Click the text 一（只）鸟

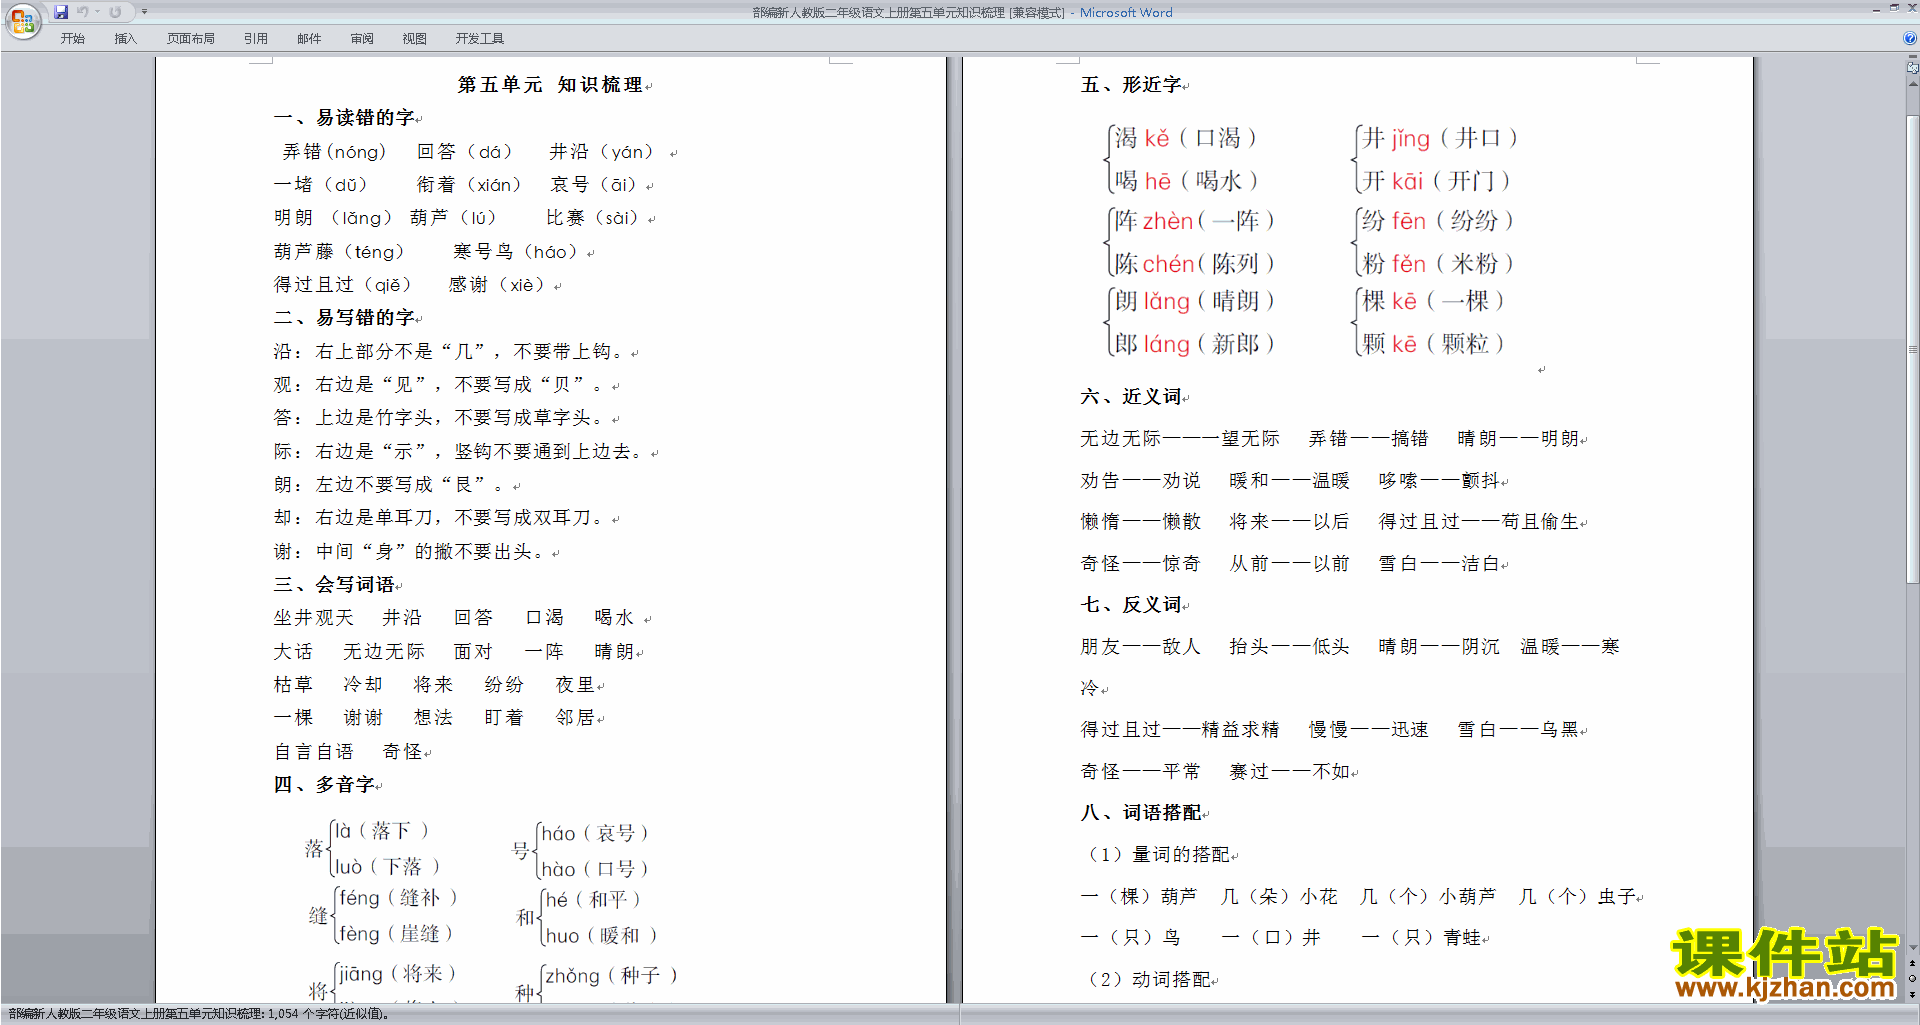coord(1131,938)
